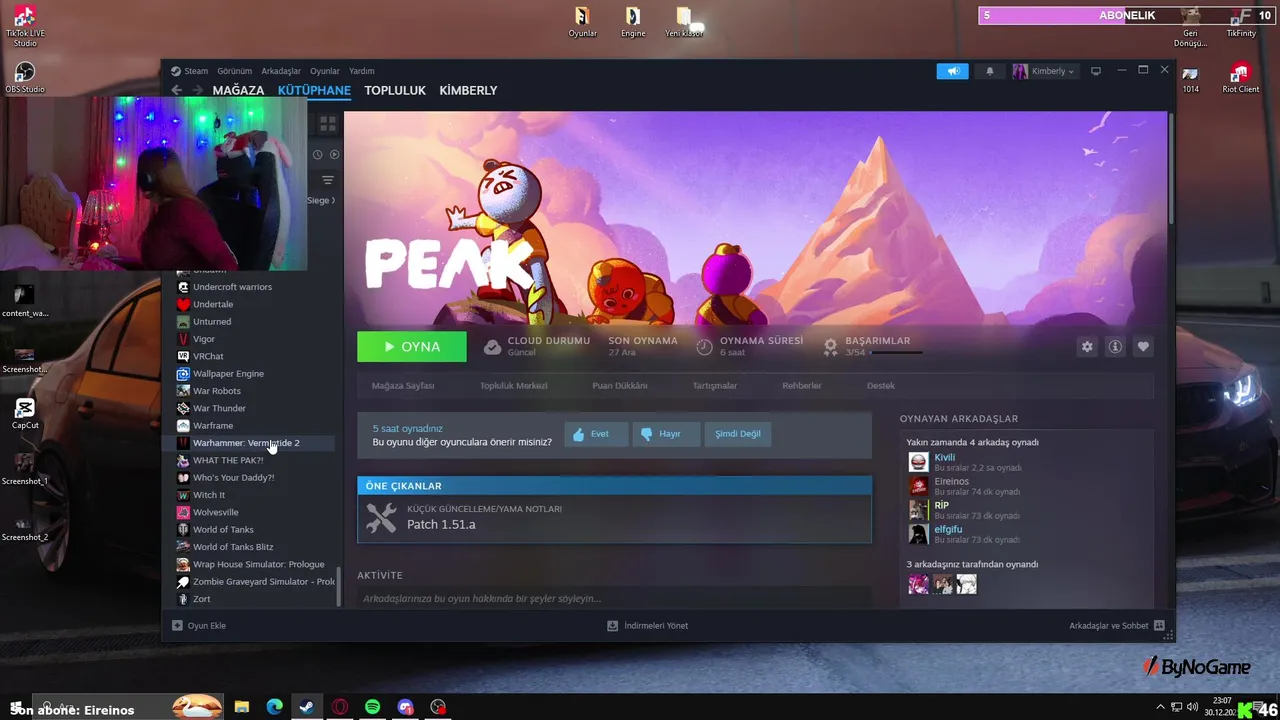Open File Explorer from the taskbar
Image resolution: width=1280 pixels, height=720 pixels.
tap(242, 707)
